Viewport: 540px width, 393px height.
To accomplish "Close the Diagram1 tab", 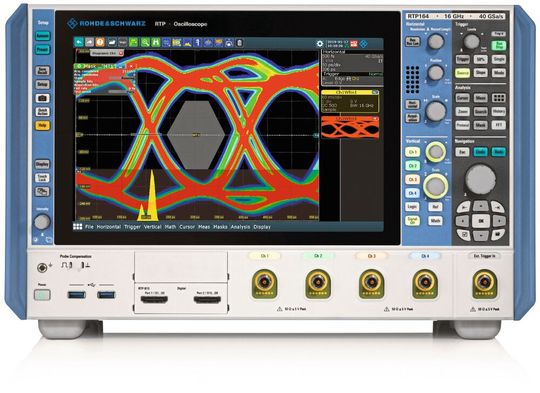I will tap(121, 53).
